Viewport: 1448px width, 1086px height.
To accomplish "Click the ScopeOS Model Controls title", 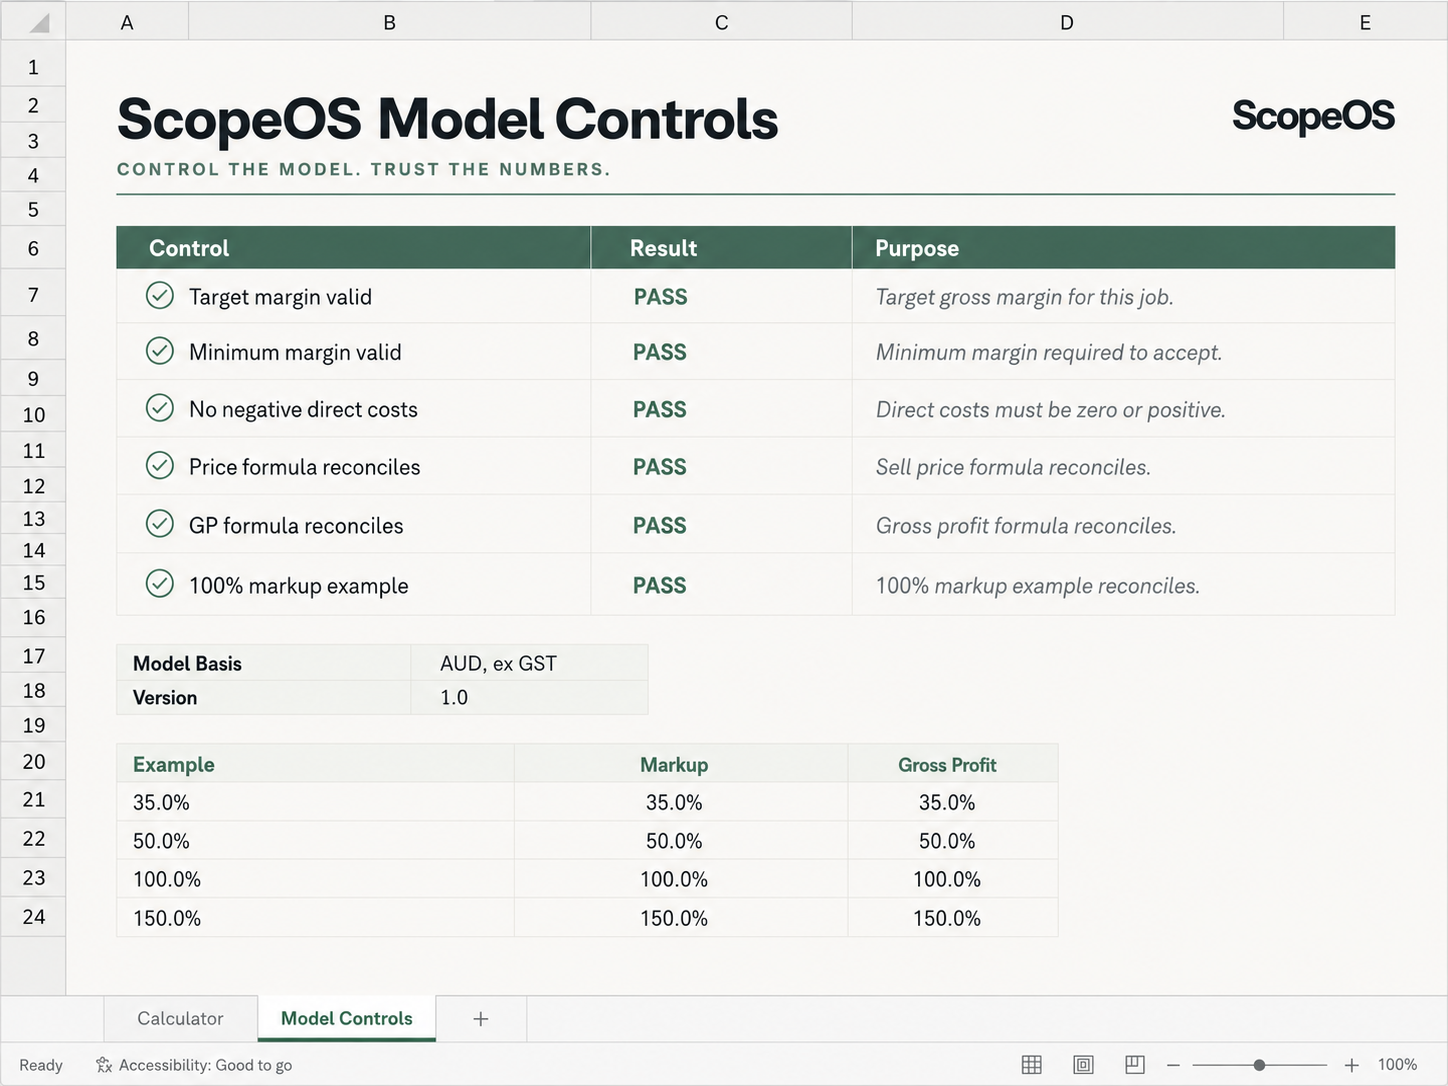I will pos(447,119).
